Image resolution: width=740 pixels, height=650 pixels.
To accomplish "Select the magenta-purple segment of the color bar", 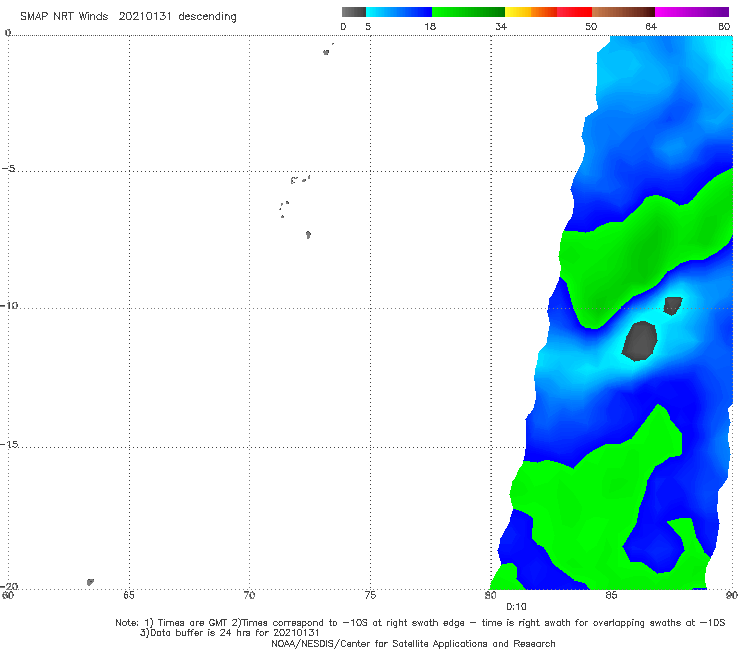I will click(x=692, y=12).
